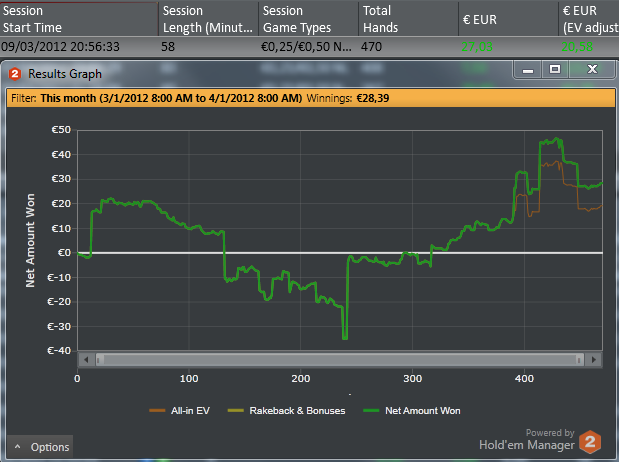Click the 27,03 EUR winnings cell
This screenshot has height=462, width=619.
[x=477, y=47]
